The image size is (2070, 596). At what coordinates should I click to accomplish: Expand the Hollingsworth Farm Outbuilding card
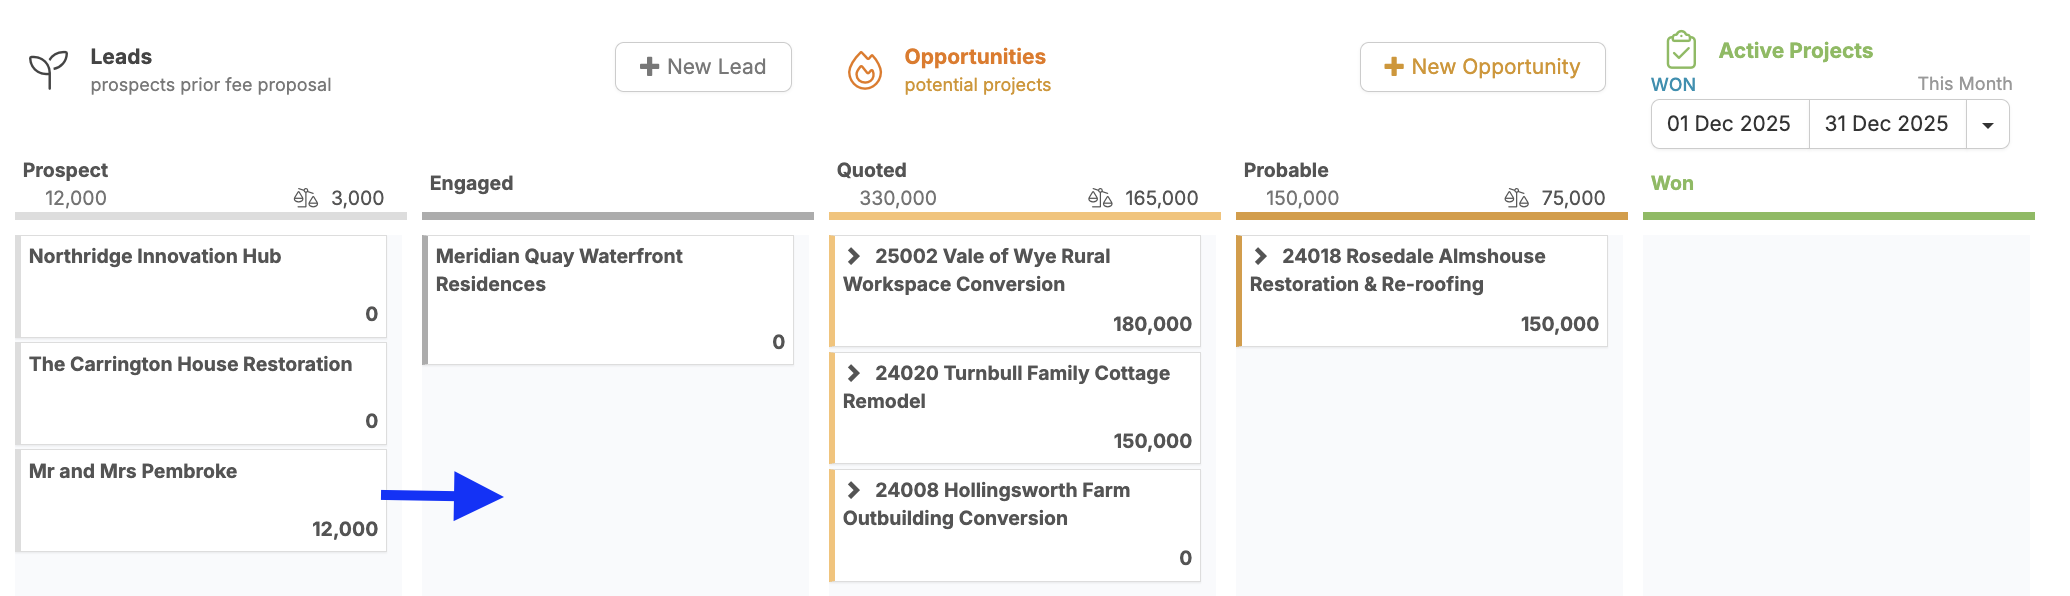click(x=854, y=490)
